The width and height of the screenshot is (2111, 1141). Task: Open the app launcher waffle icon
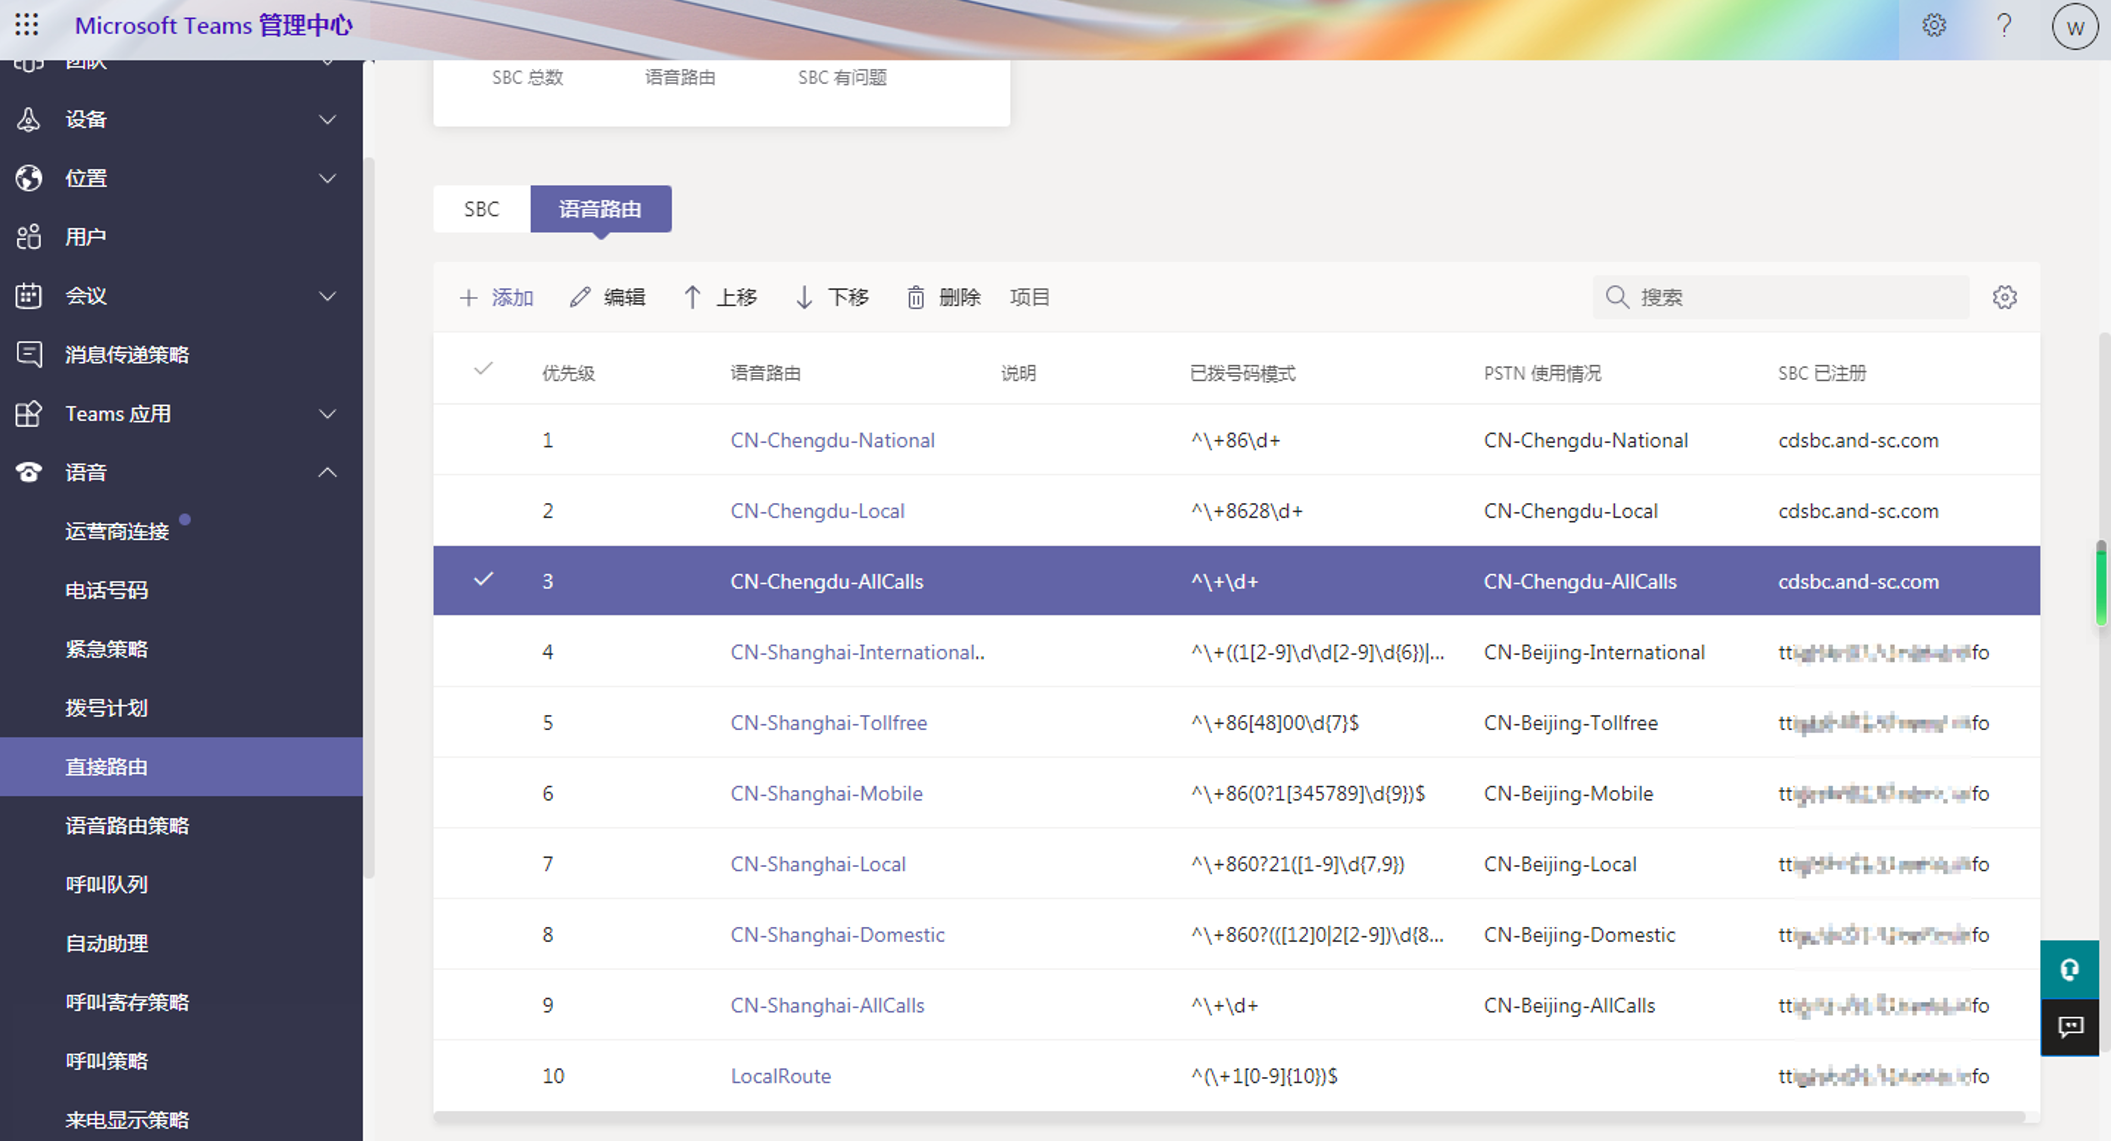[27, 25]
